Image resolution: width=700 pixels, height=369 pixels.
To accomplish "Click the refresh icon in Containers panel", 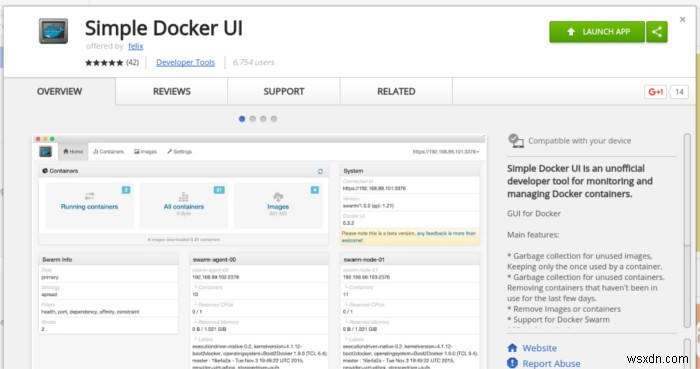I will coord(320,171).
